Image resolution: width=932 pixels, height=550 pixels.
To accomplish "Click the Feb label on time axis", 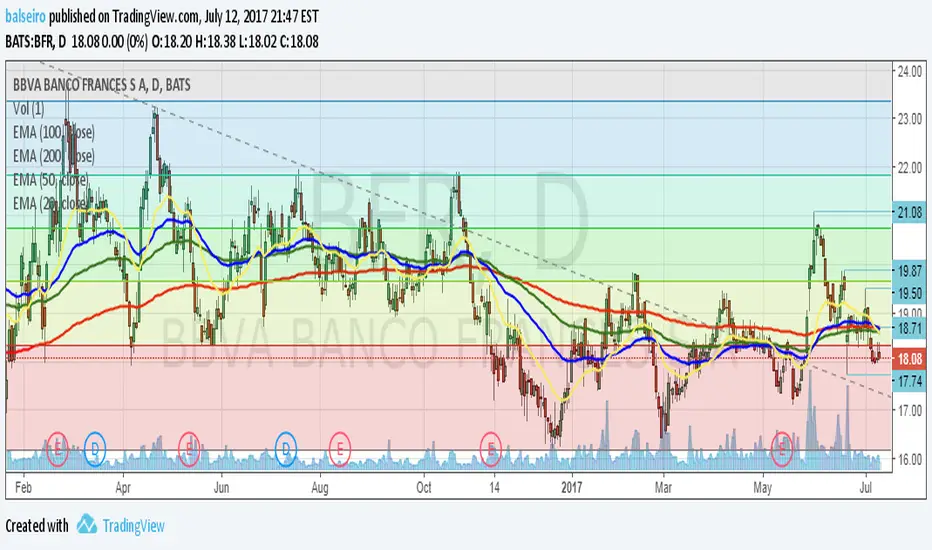I will (x=23, y=488).
